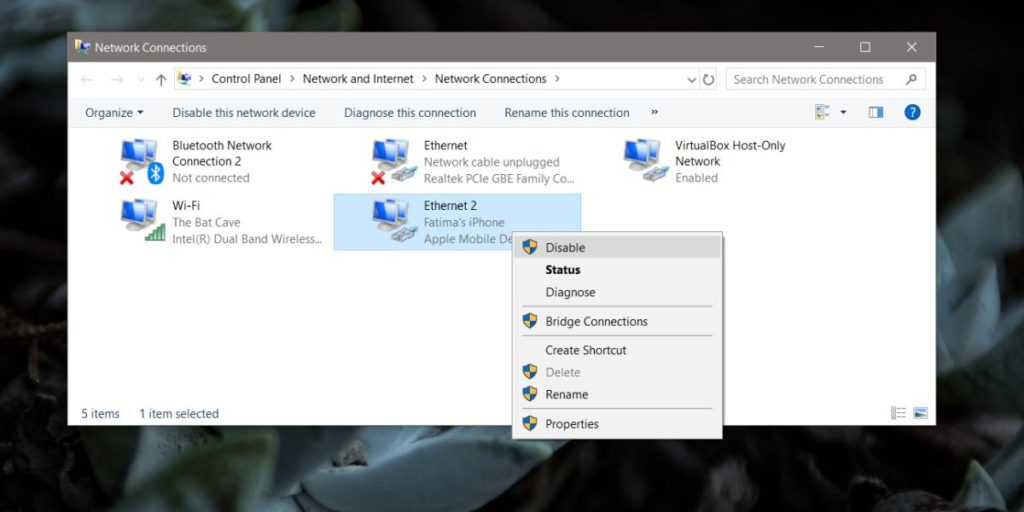Image resolution: width=1024 pixels, height=512 pixels.
Task: Select the Bluetooth Network Connection 2 adapter icon
Action: pyautogui.click(x=141, y=161)
